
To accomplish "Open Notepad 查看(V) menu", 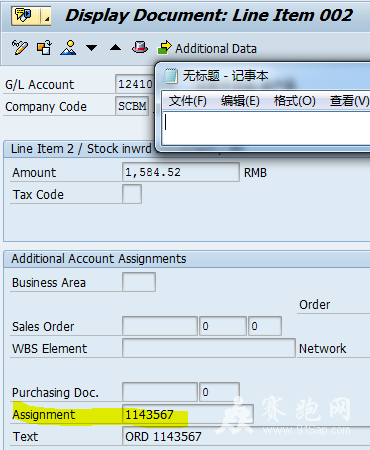I will pos(349,100).
